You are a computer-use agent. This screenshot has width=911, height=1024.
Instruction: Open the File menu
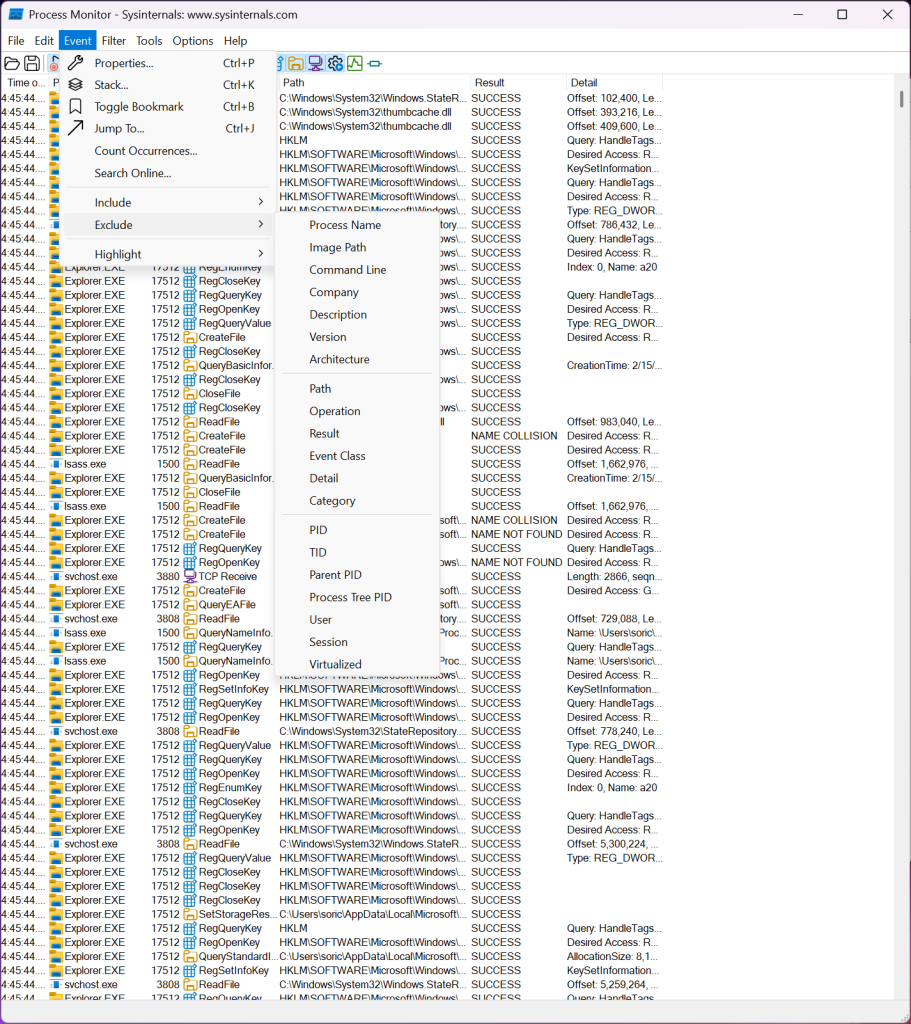click(x=16, y=40)
